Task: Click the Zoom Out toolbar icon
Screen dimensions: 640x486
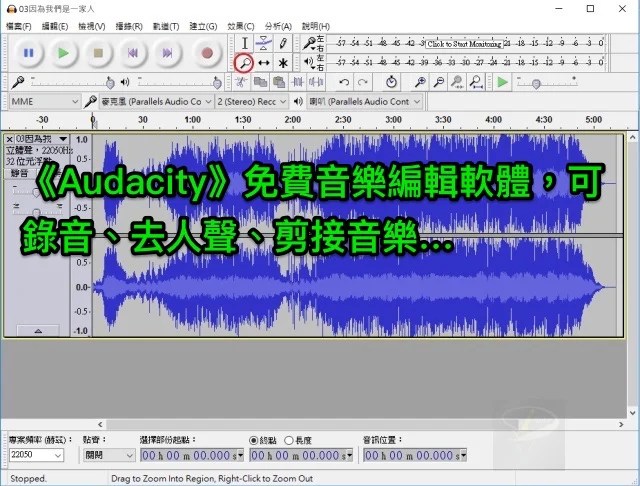Action: [439, 82]
